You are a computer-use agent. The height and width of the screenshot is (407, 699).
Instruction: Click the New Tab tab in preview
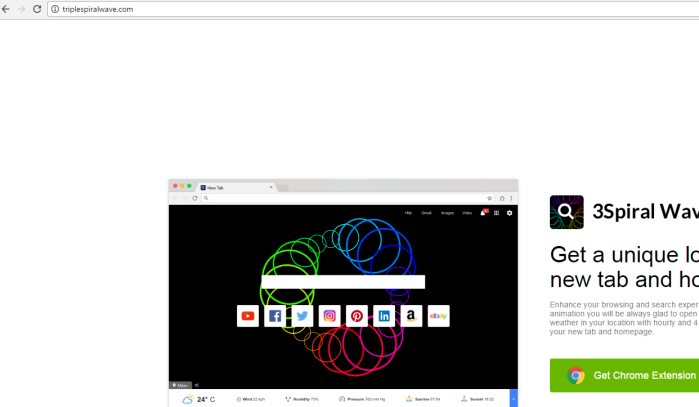click(236, 187)
